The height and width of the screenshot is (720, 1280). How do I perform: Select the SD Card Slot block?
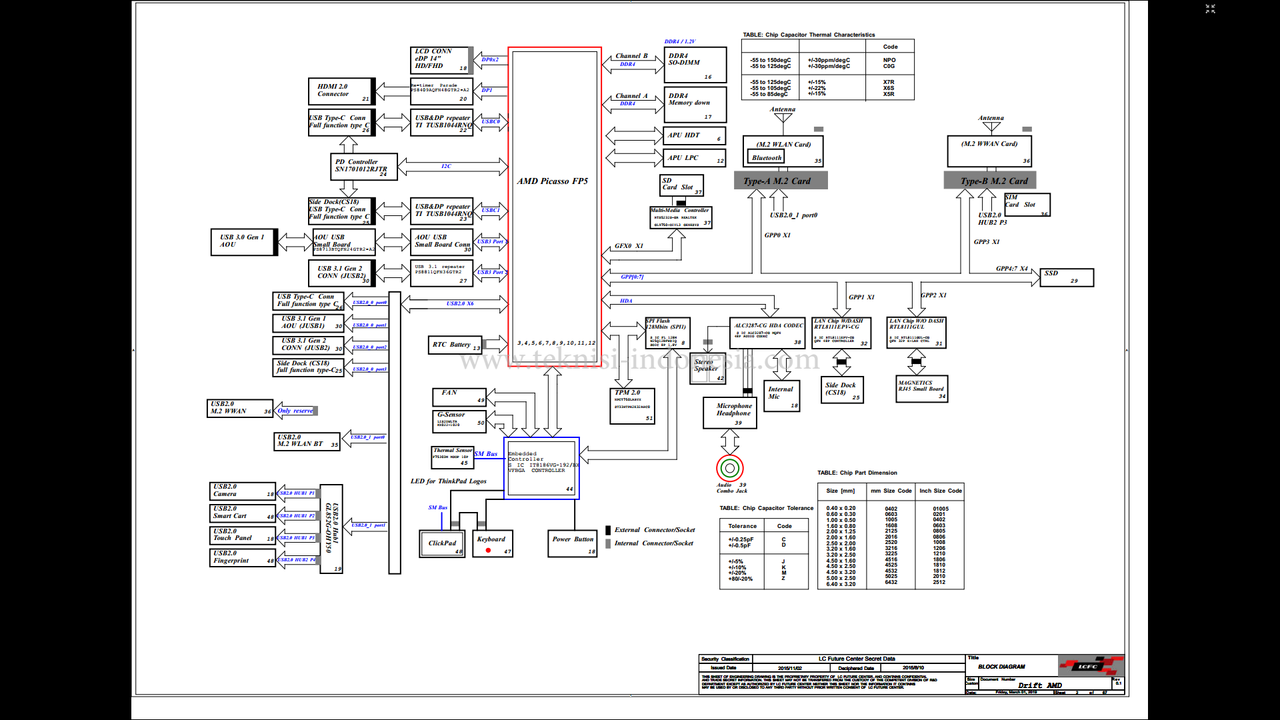point(682,185)
